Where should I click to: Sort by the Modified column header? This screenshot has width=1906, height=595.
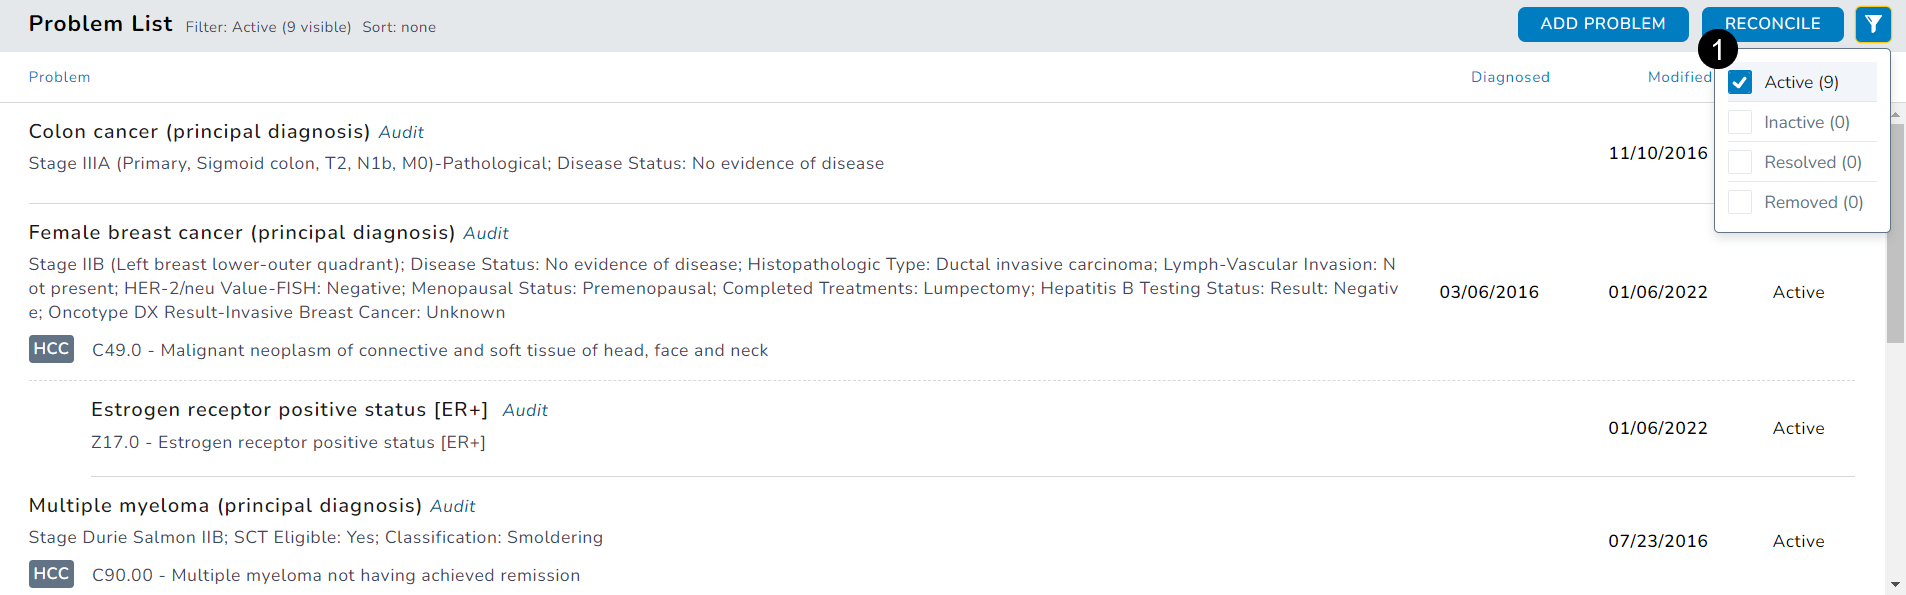tap(1680, 77)
